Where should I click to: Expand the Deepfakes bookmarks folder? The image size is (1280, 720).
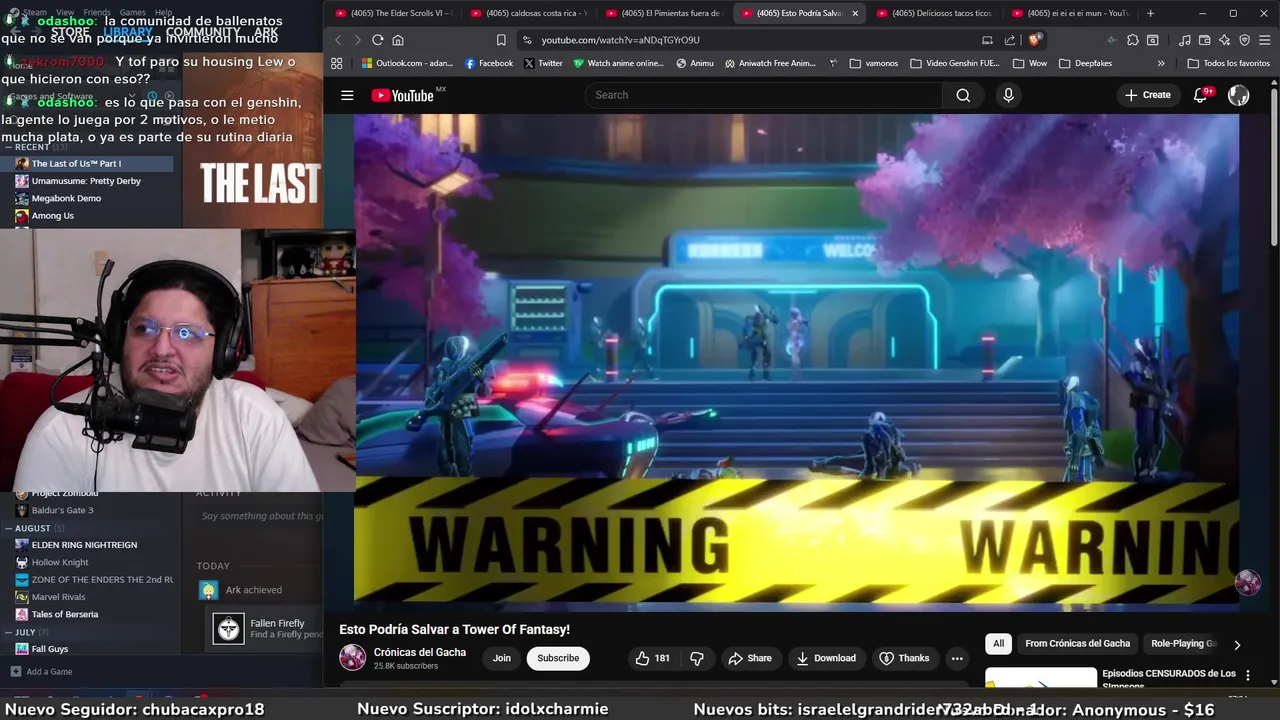1085,63
